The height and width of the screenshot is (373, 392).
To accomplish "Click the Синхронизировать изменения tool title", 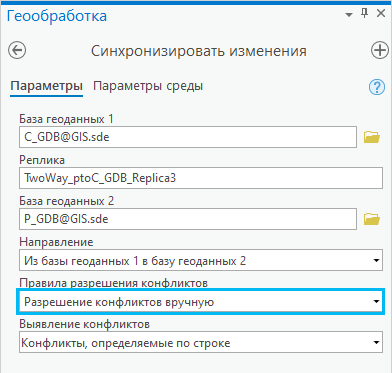I will pos(199,51).
